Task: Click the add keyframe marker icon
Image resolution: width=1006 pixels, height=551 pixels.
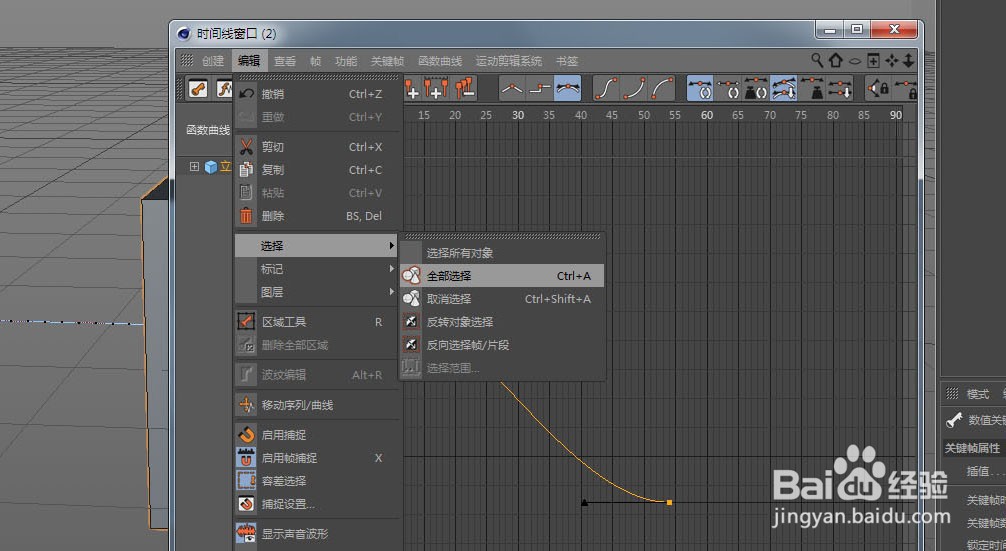Action: pyautogui.click(x=411, y=89)
